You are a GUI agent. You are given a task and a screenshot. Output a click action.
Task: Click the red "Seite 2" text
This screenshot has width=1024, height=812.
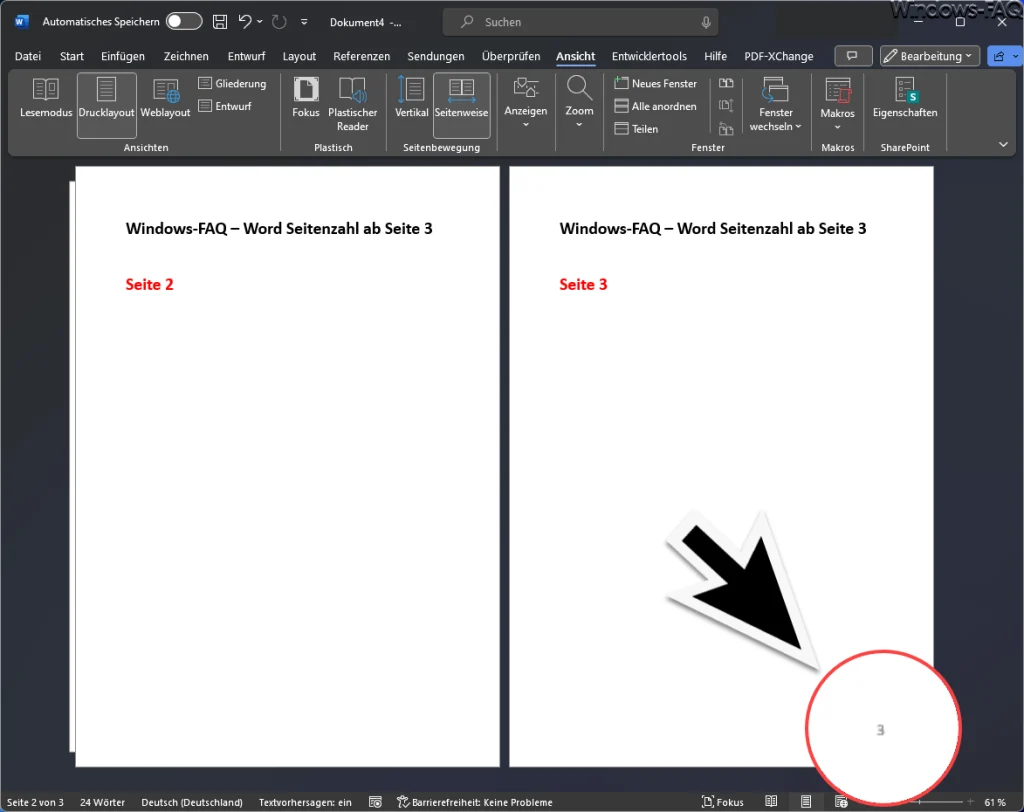pyautogui.click(x=150, y=284)
